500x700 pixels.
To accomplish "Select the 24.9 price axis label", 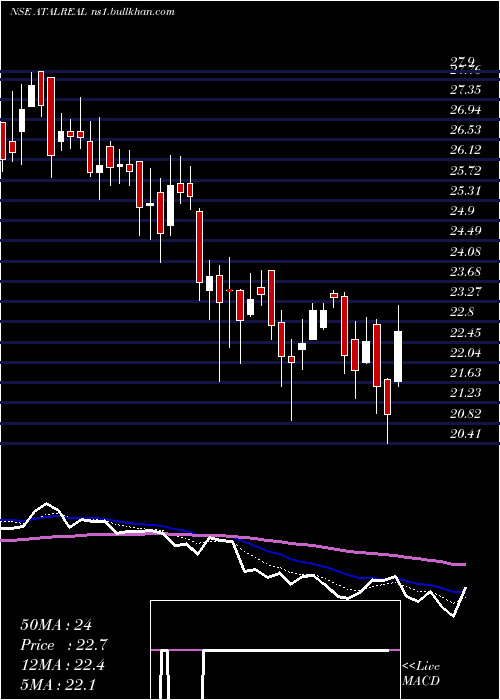I will [462, 211].
